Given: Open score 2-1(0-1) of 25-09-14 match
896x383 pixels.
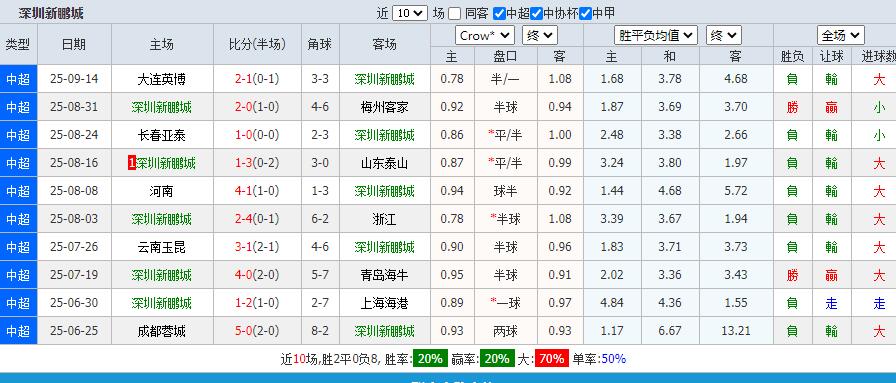Looking at the screenshot, I should [x=257, y=79].
